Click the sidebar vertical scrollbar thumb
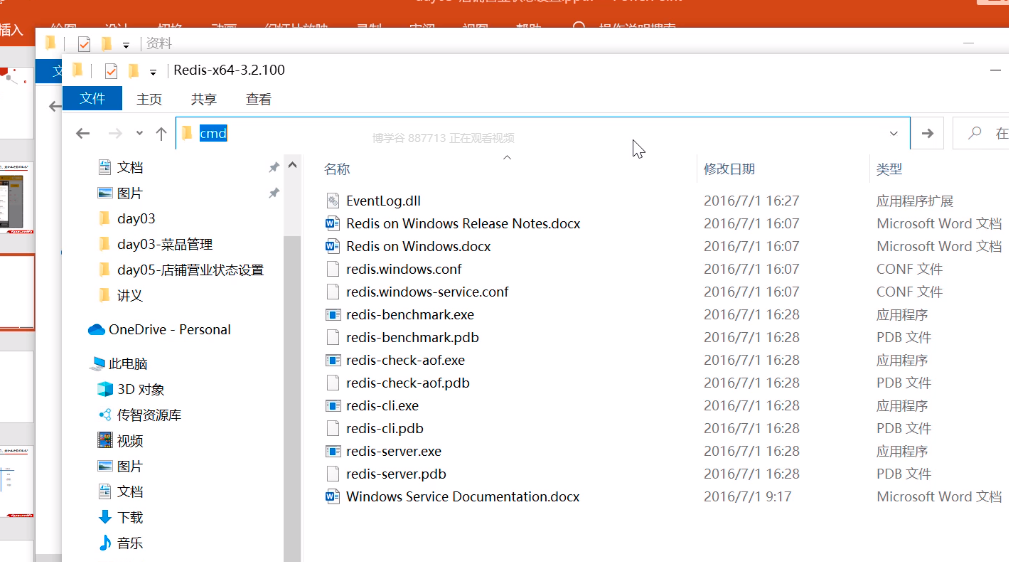1009x562 pixels. [x=292, y=397]
